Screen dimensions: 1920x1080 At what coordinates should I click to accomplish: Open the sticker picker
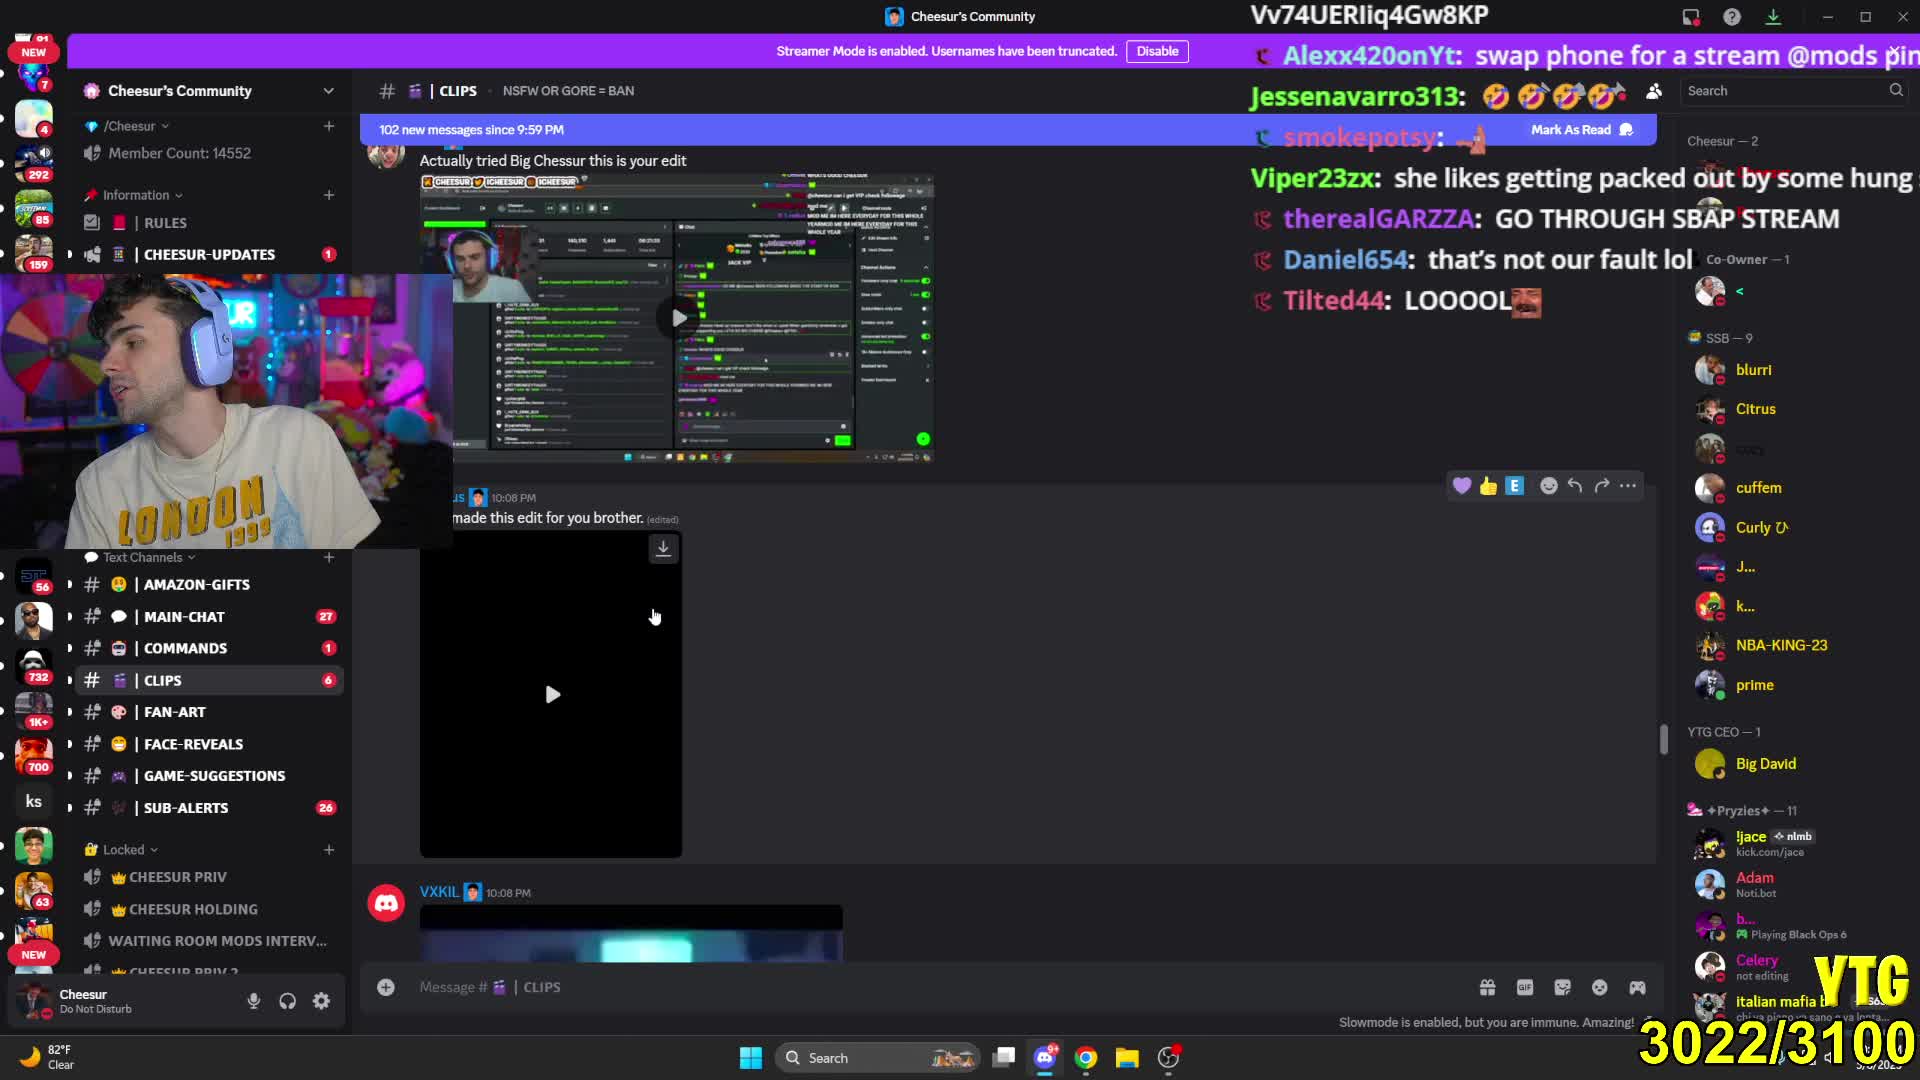tap(1563, 987)
